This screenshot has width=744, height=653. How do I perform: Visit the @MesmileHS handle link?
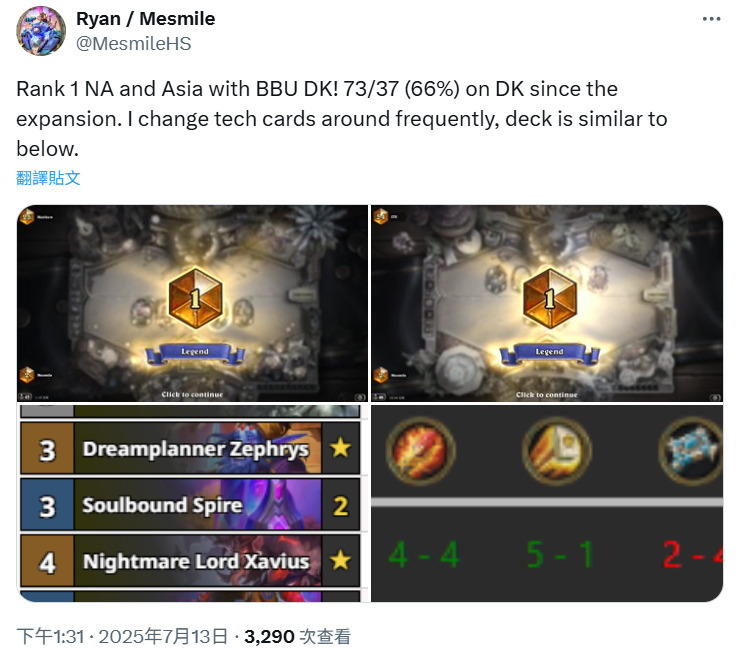tap(133, 44)
